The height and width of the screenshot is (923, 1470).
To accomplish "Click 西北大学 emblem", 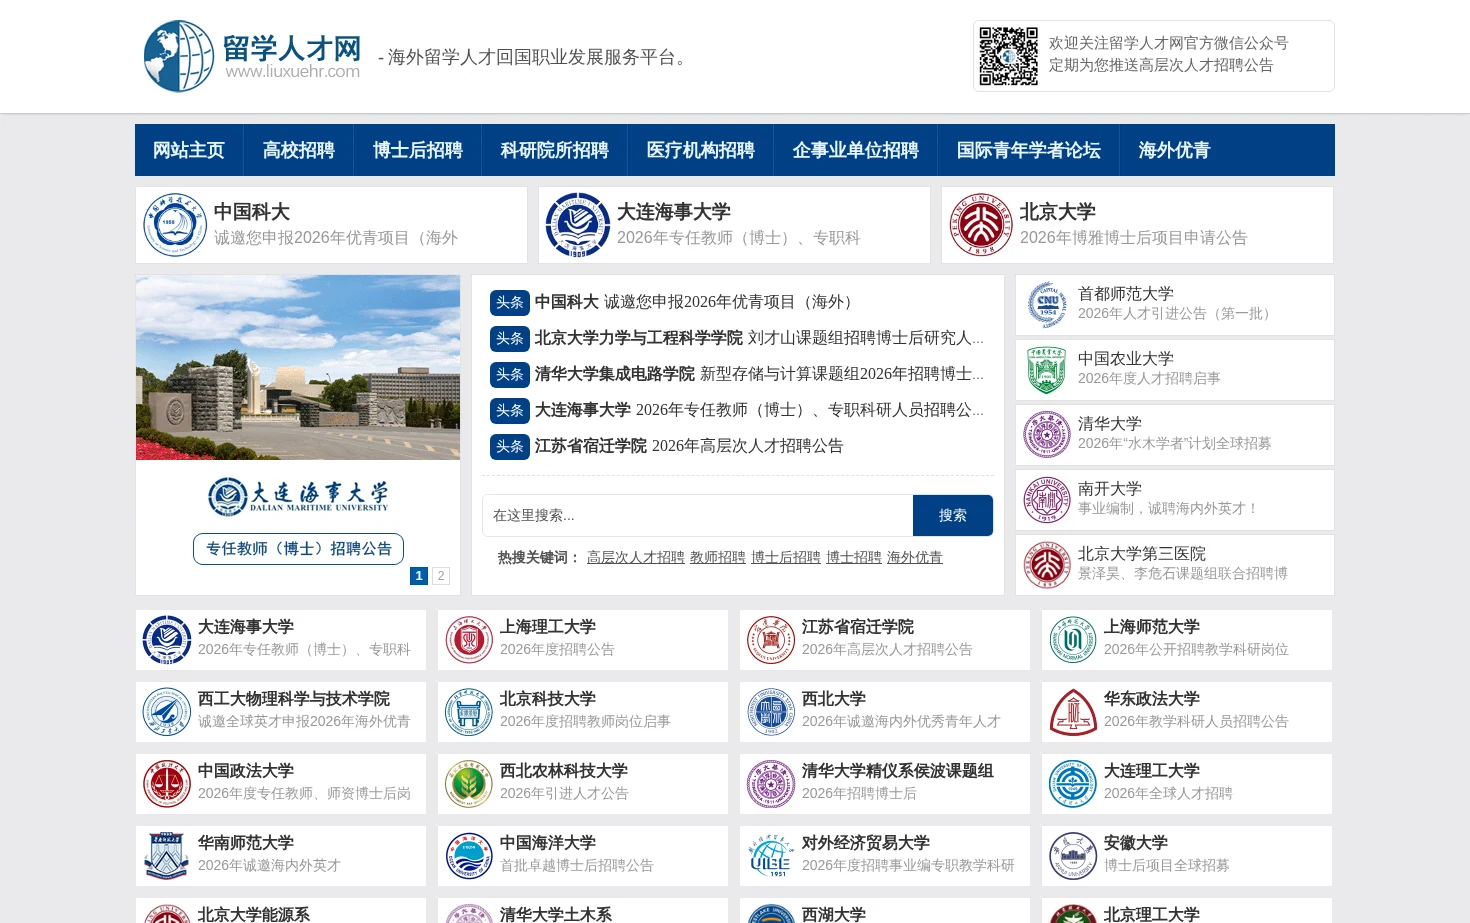I will click(x=771, y=712).
